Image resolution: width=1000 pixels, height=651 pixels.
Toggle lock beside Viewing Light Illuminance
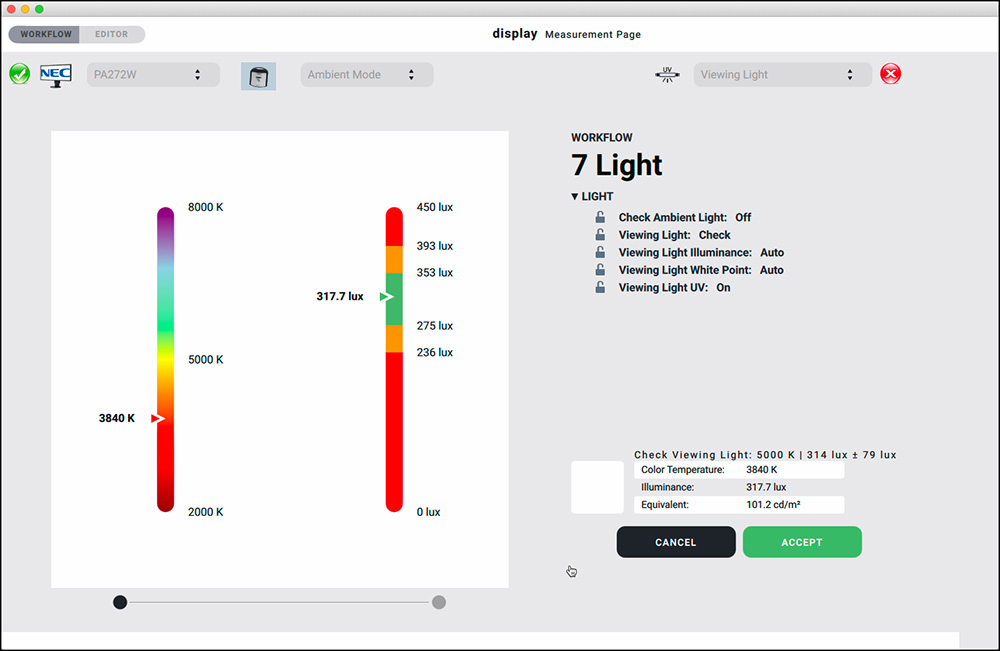pos(600,252)
